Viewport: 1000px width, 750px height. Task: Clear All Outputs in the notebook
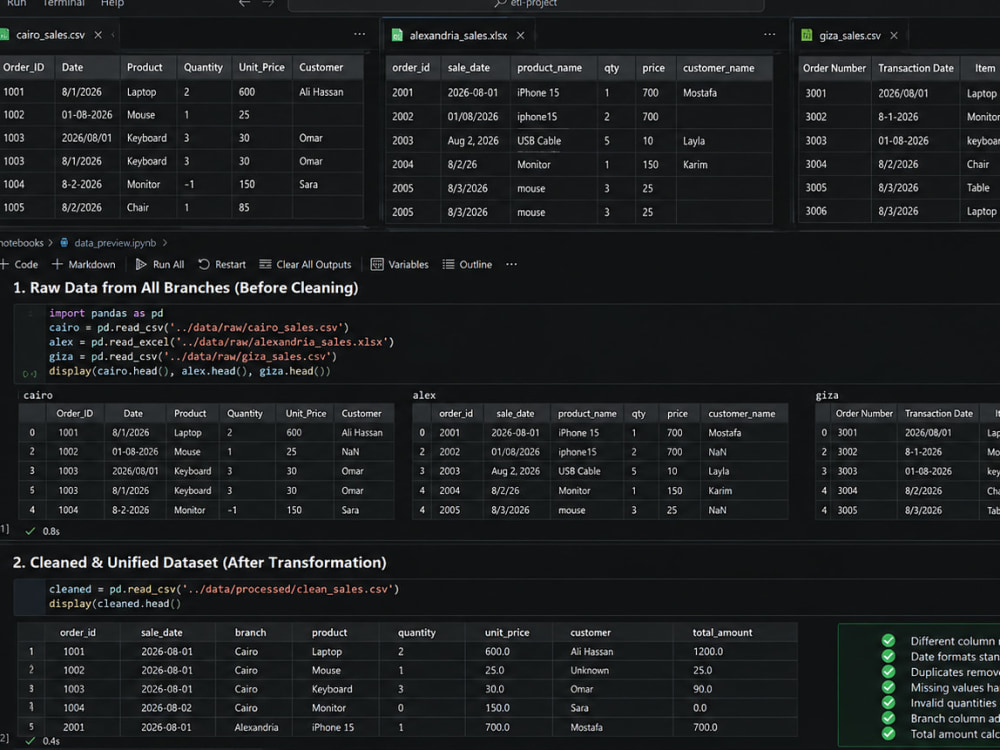(305, 265)
